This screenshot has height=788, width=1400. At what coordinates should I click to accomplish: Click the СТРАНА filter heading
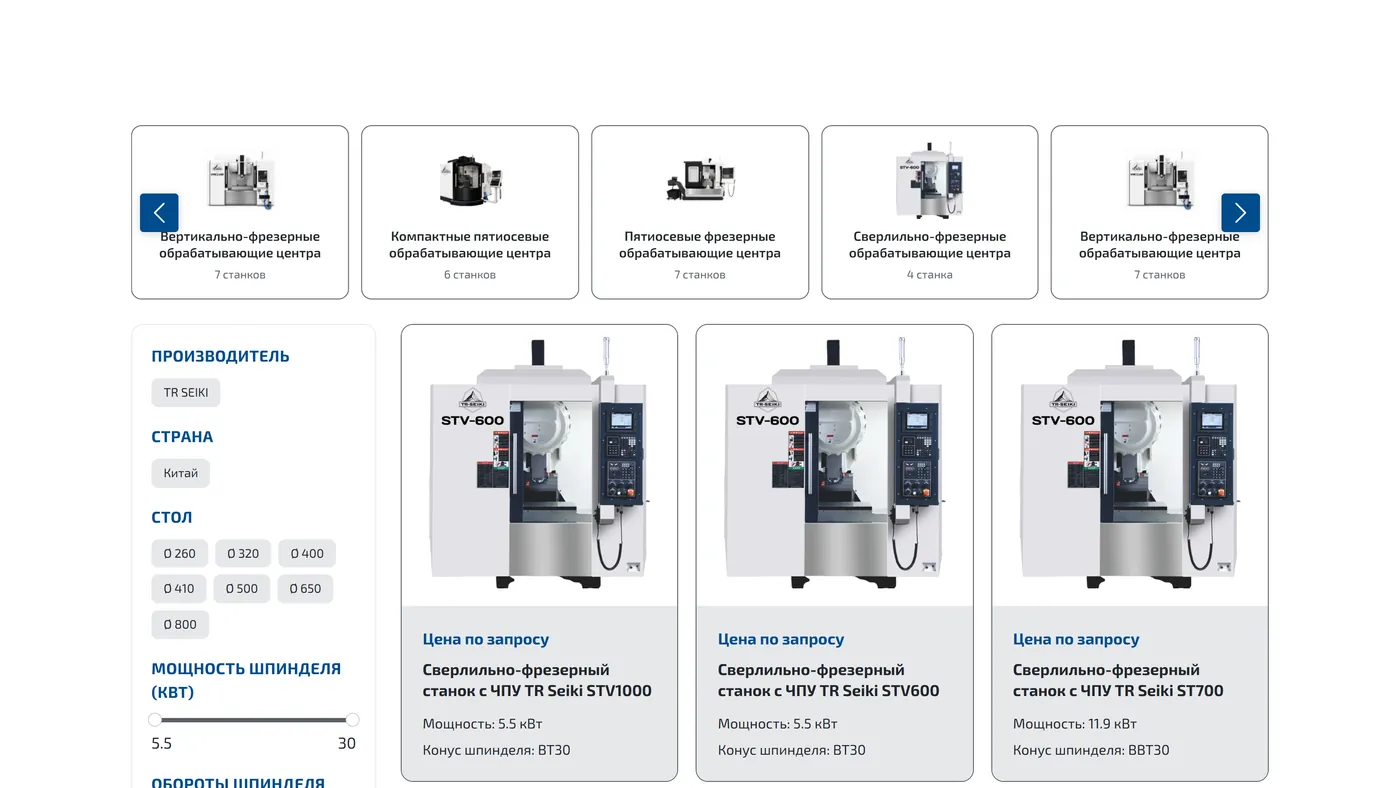click(x=182, y=437)
